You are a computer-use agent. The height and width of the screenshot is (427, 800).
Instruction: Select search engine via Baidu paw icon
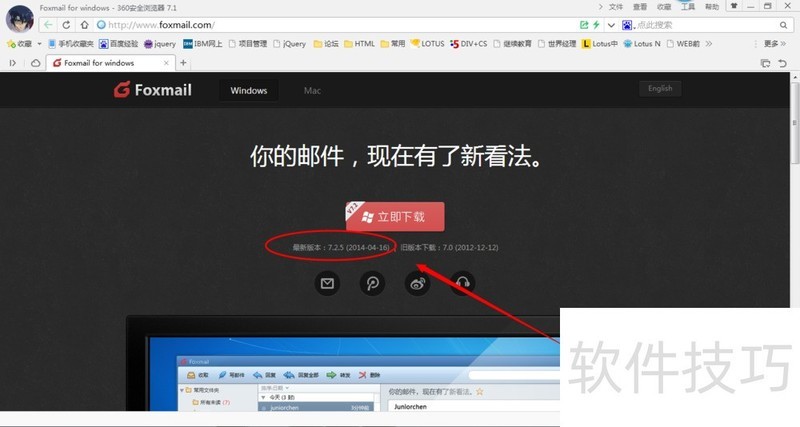(x=627, y=24)
